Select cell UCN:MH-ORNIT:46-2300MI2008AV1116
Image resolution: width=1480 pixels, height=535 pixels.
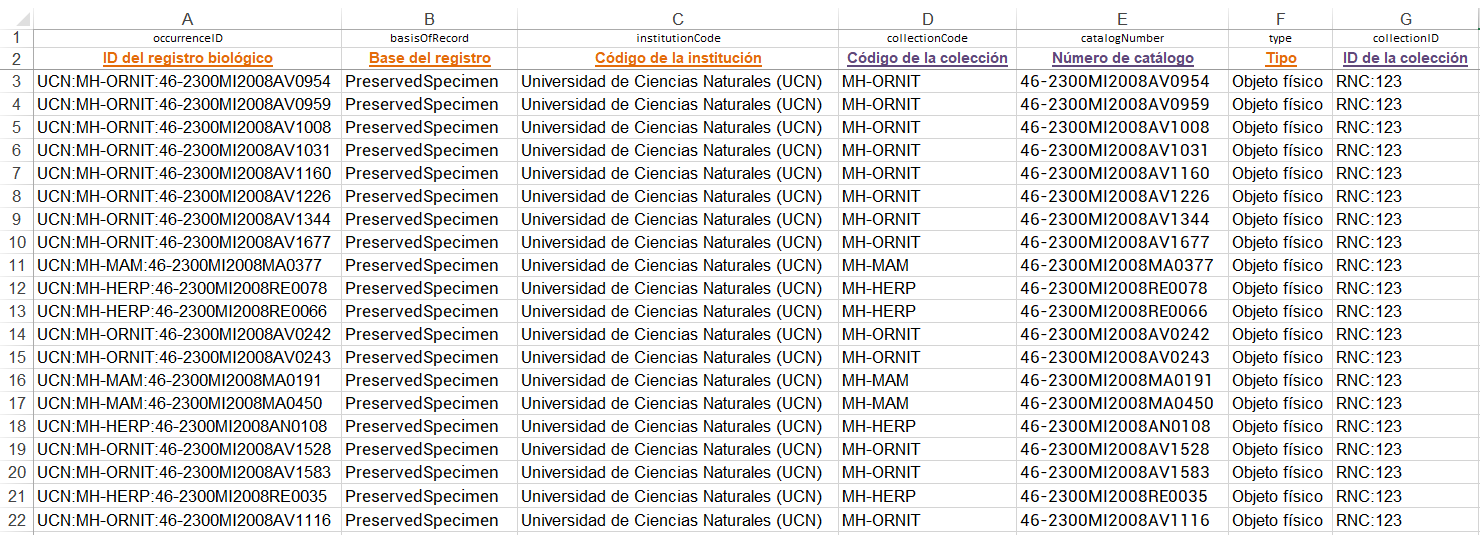[187, 520]
